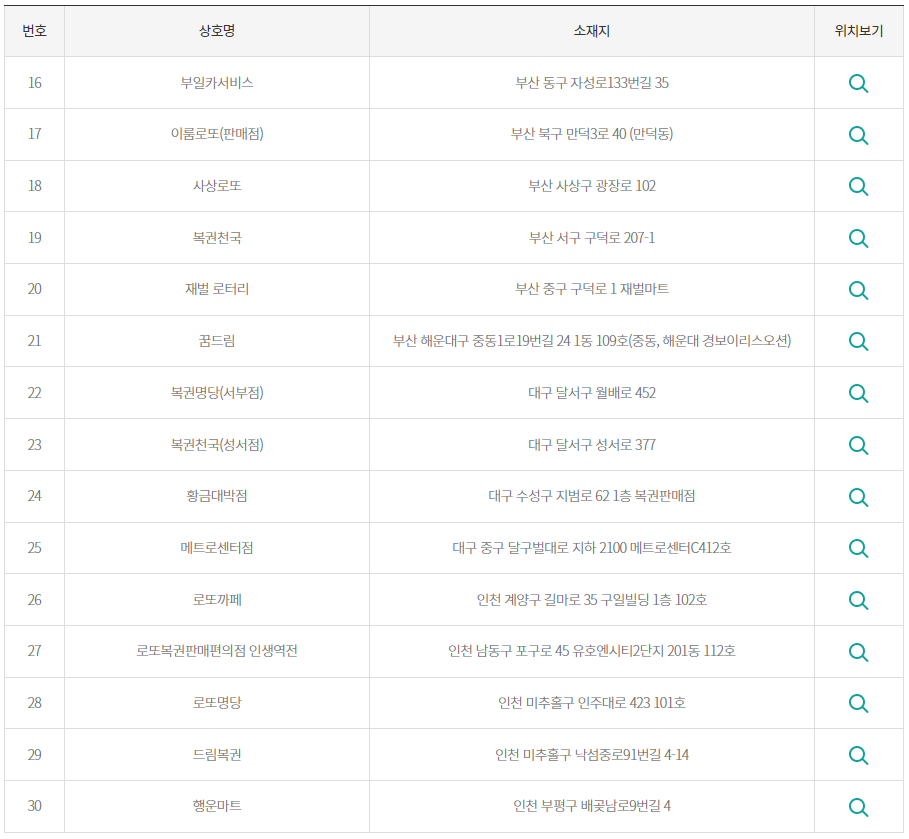Click magnifier icon for 이룸로또(판매점)
909x839 pixels.
pos(858,135)
